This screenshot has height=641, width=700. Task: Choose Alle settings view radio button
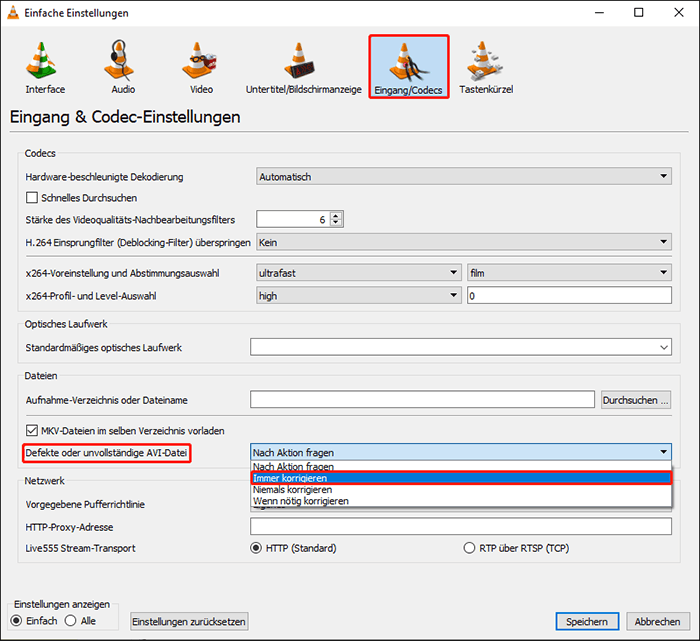(x=71, y=621)
